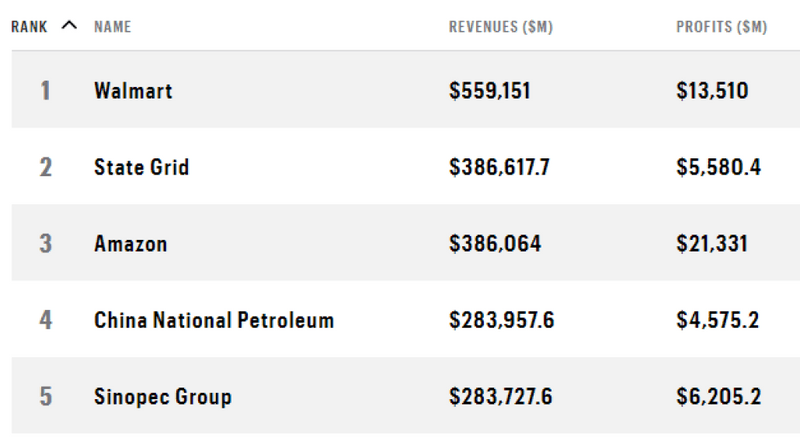Open the Walmart company link
Image resolution: width=800 pixels, height=441 pixels.
(x=133, y=91)
